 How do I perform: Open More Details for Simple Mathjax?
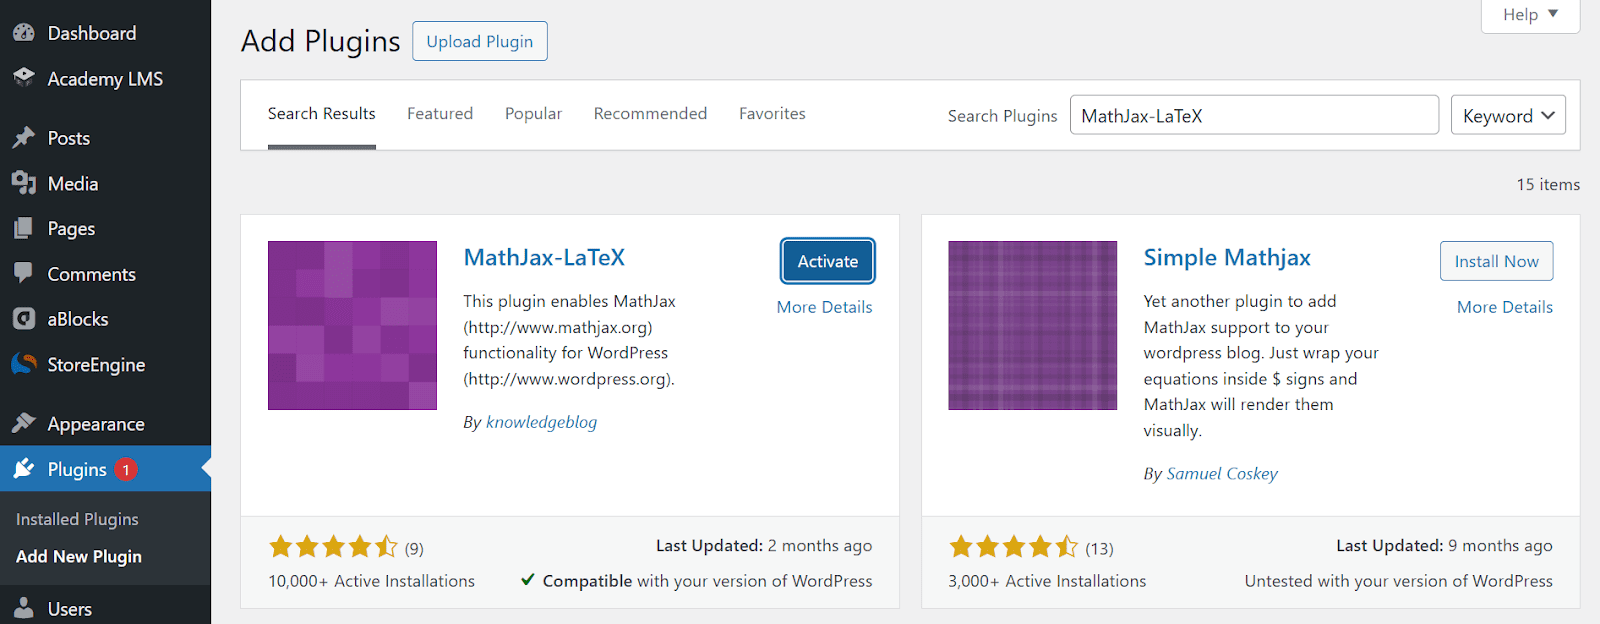point(1504,307)
